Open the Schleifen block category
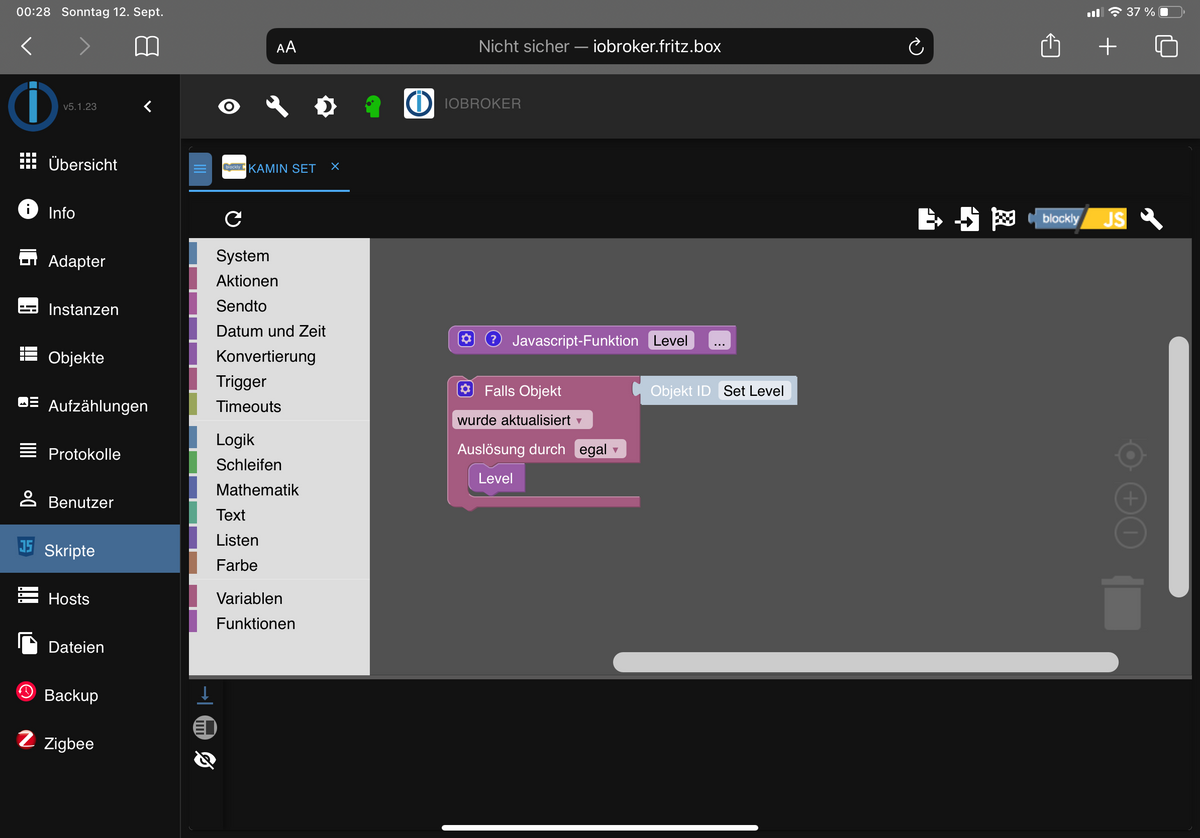1200x838 pixels. [x=279, y=465]
